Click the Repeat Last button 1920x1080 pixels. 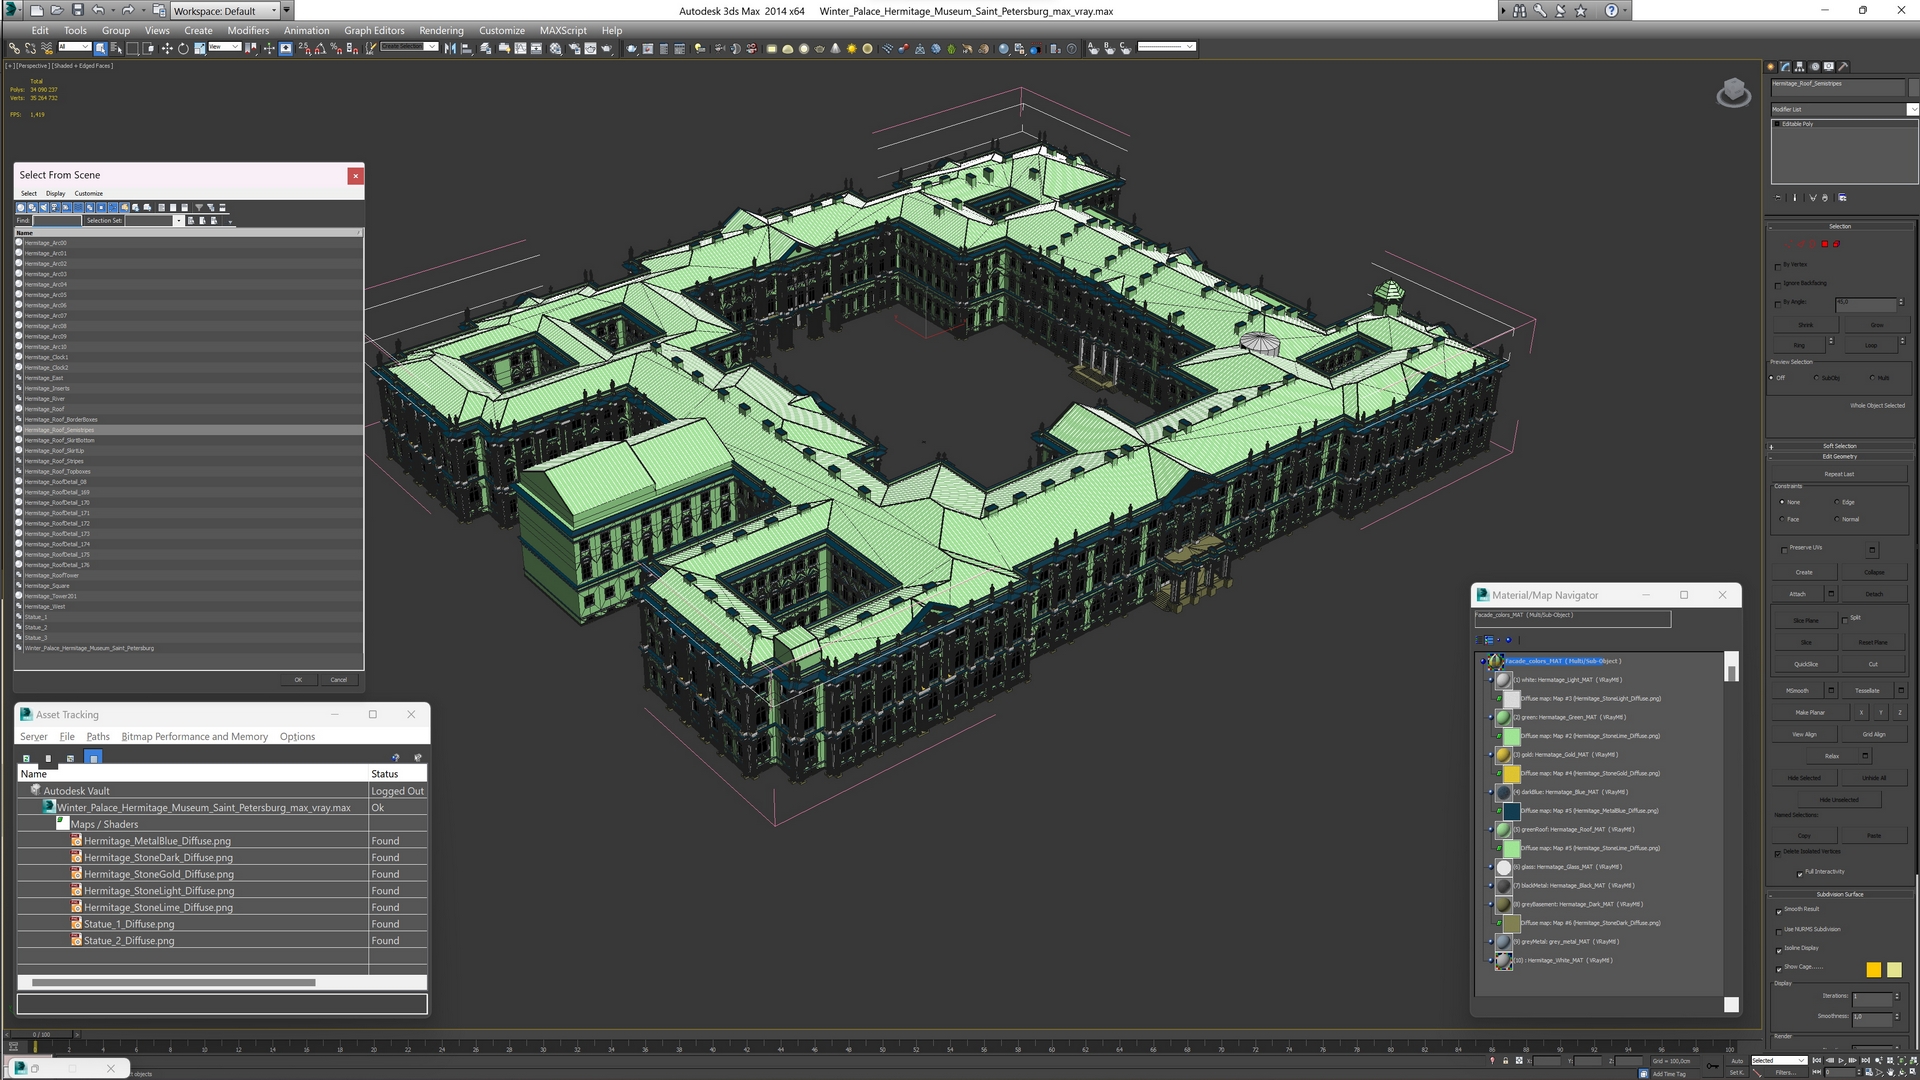point(1839,474)
